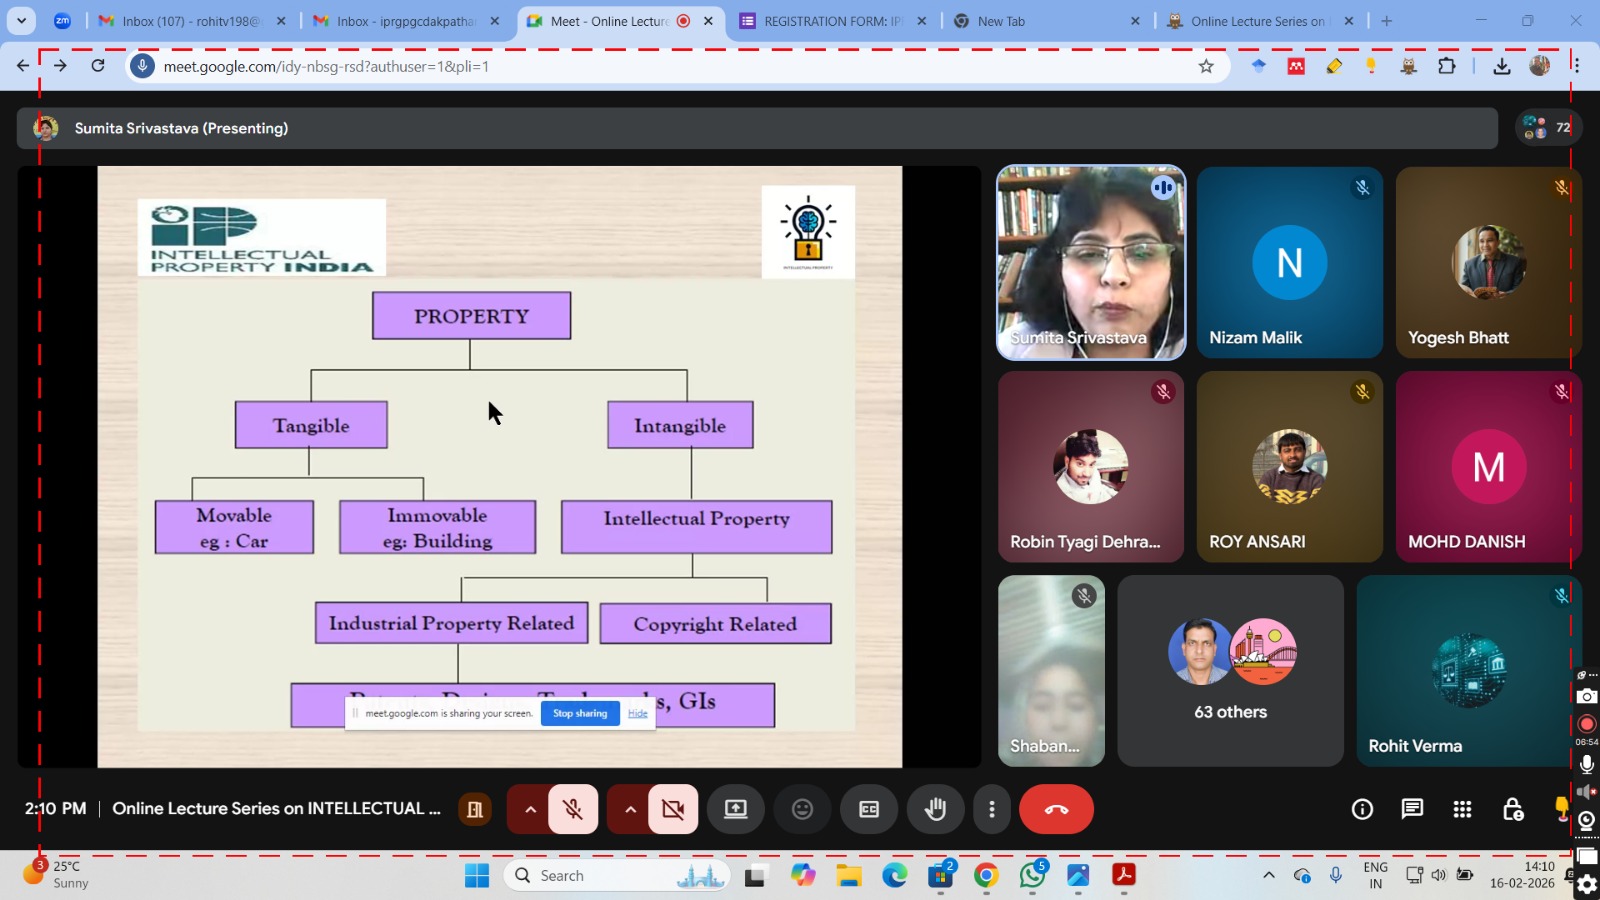The image size is (1600, 900).
Task: Switch to the Inbox (107) Gmail tab
Action: 190,21
